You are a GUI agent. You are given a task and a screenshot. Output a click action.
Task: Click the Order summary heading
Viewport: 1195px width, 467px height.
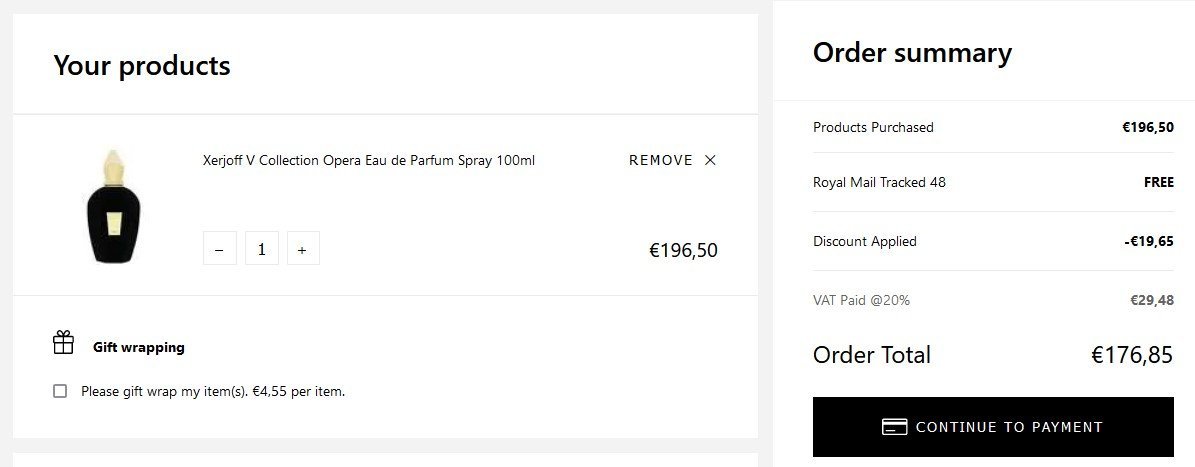[912, 53]
